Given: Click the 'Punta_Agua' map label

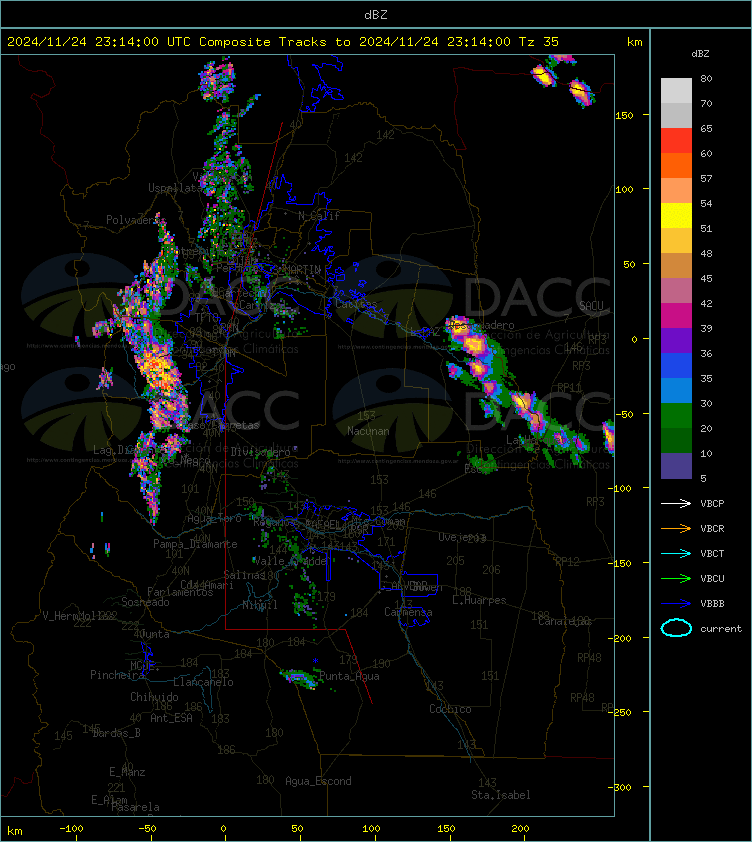Looking at the screenshot, I should click(349, 676).
